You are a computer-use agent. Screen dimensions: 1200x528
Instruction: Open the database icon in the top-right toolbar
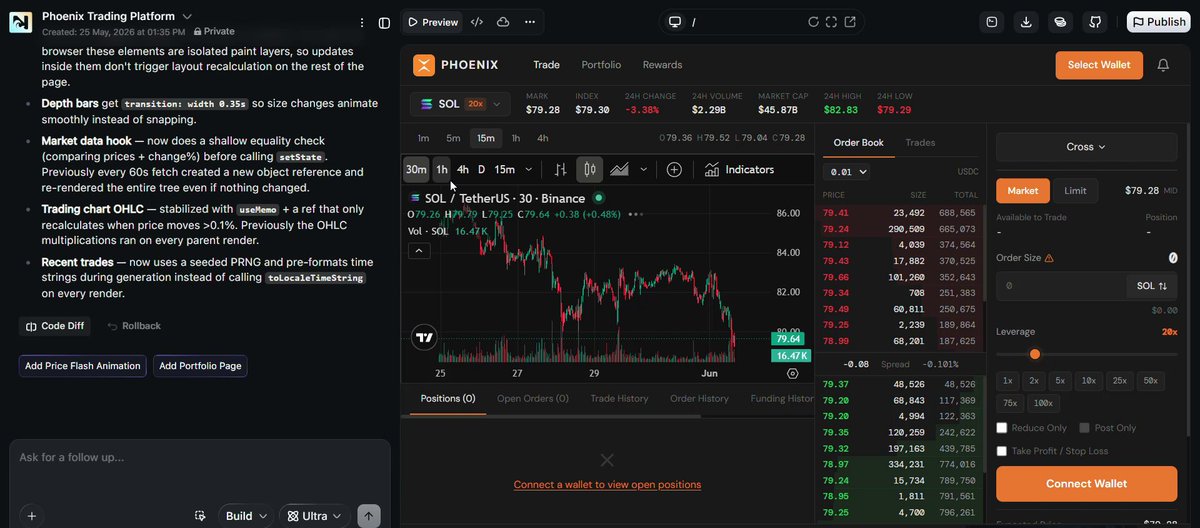(1060, 22)
